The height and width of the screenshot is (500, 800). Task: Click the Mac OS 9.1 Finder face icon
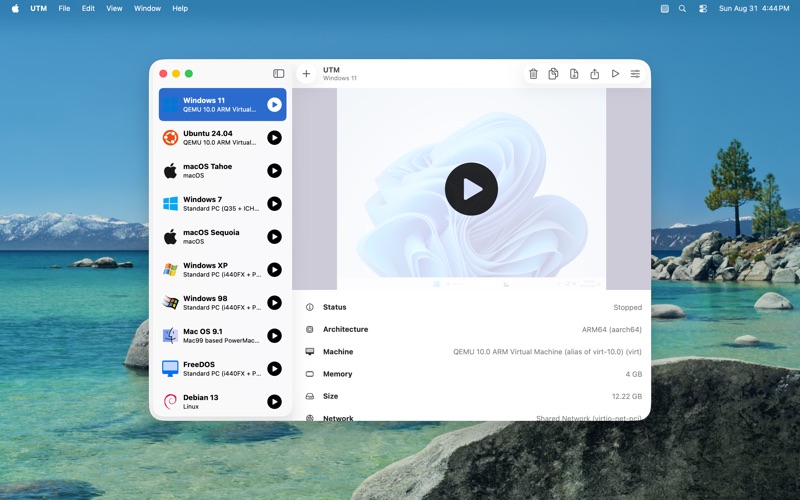pos(170,336)
